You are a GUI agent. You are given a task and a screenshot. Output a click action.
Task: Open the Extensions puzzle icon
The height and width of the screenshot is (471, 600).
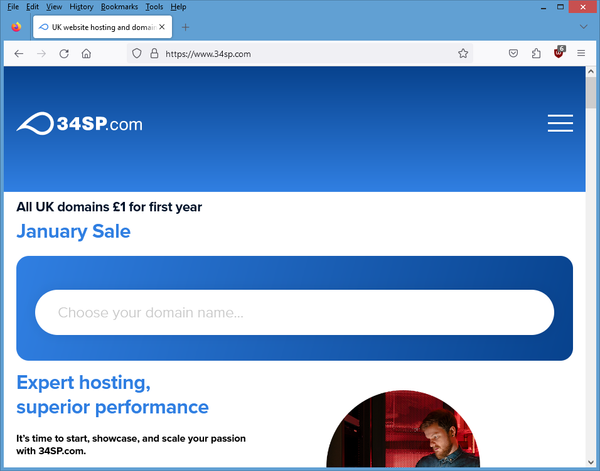[x=537, y=54]
